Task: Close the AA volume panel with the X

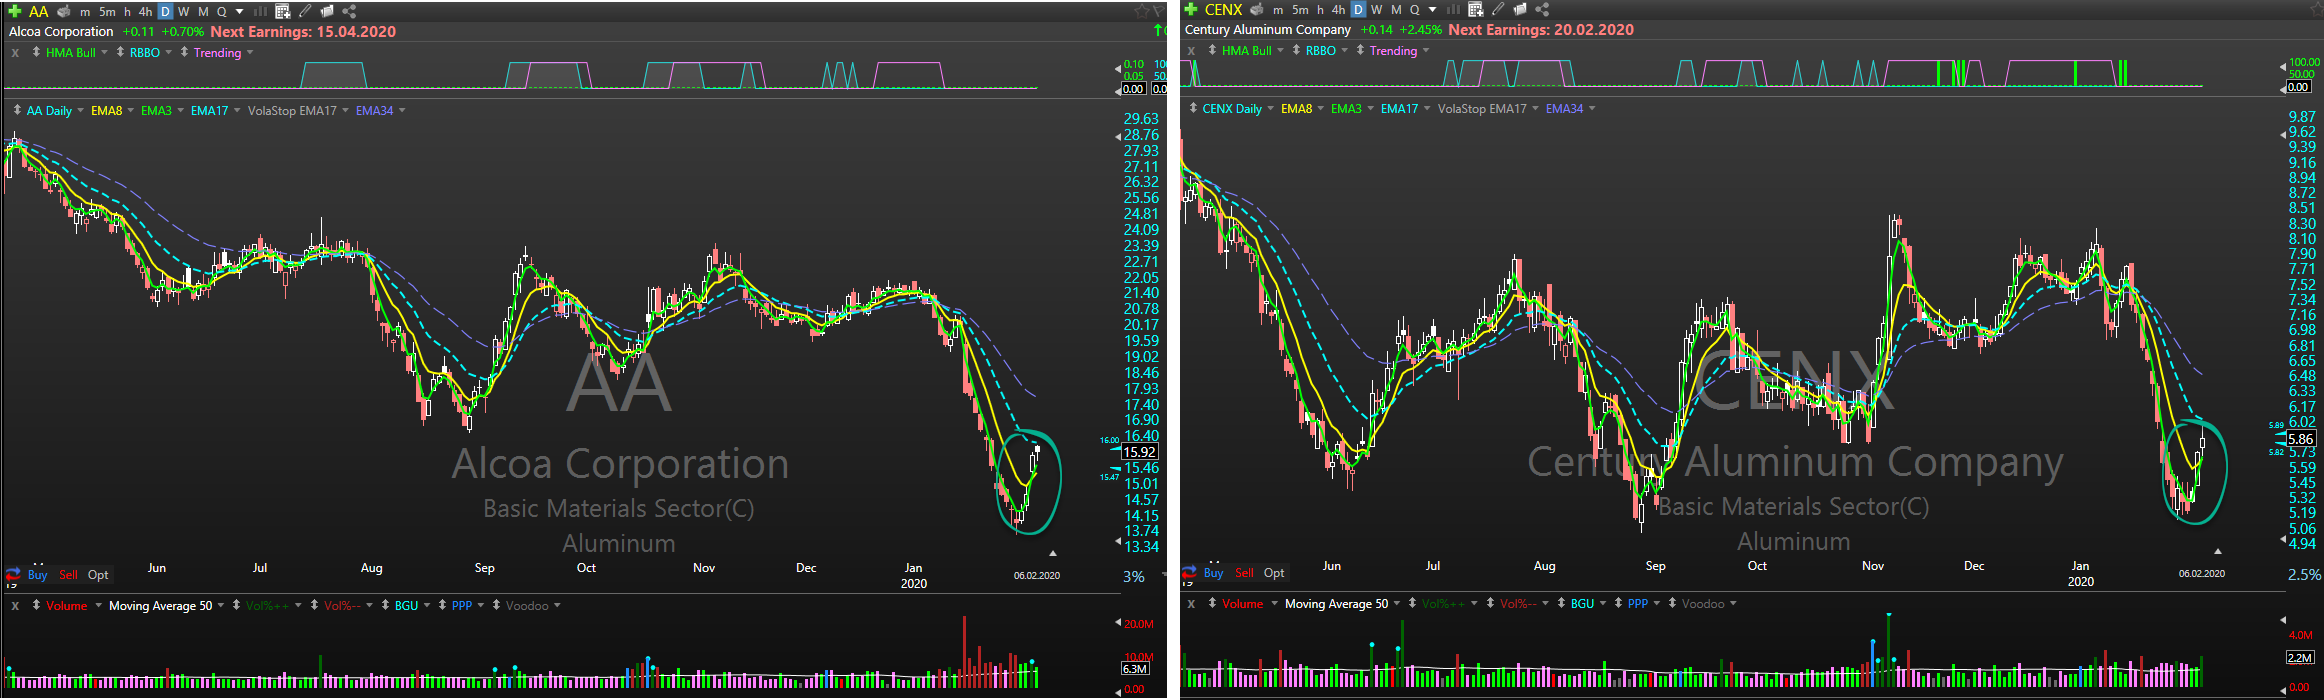Action: pos(15,605)
